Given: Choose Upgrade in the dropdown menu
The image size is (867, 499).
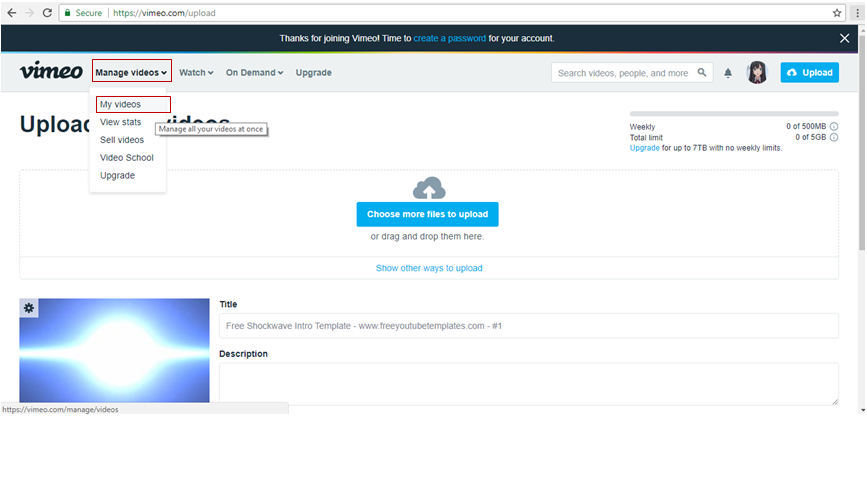Looking at the screenshot, I should [x=117, y=175].
